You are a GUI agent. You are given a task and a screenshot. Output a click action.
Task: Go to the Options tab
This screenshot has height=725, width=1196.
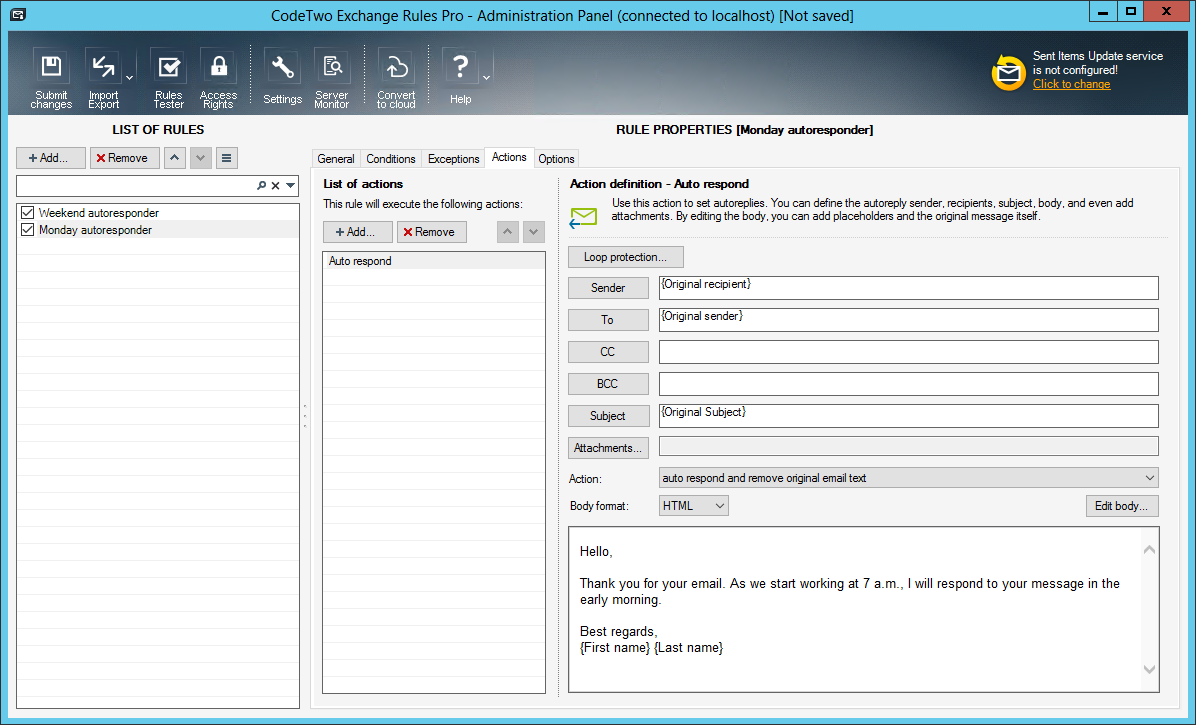556,159
